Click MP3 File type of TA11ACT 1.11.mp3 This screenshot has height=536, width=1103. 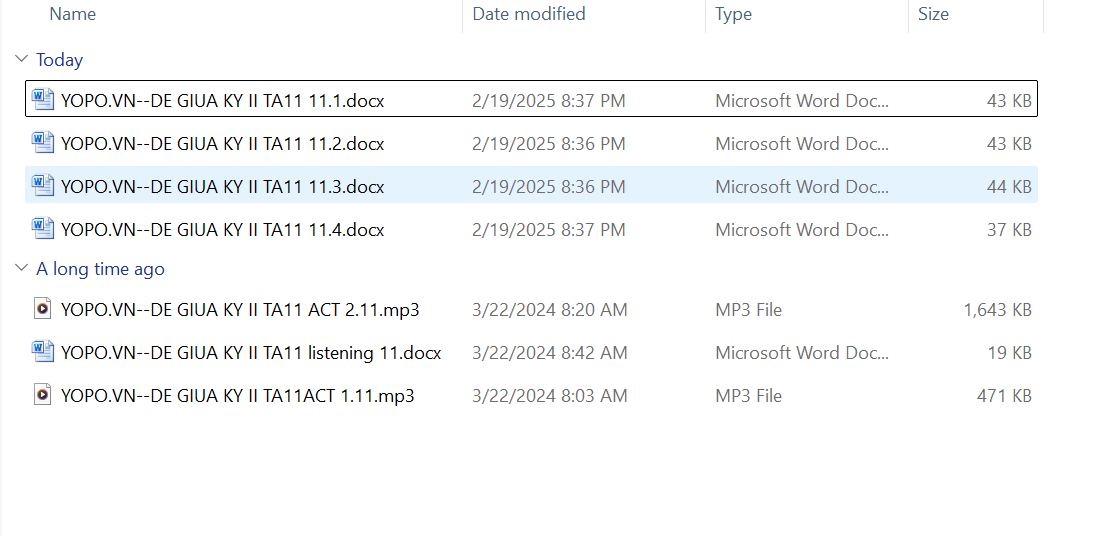click(x=748, y=396)
